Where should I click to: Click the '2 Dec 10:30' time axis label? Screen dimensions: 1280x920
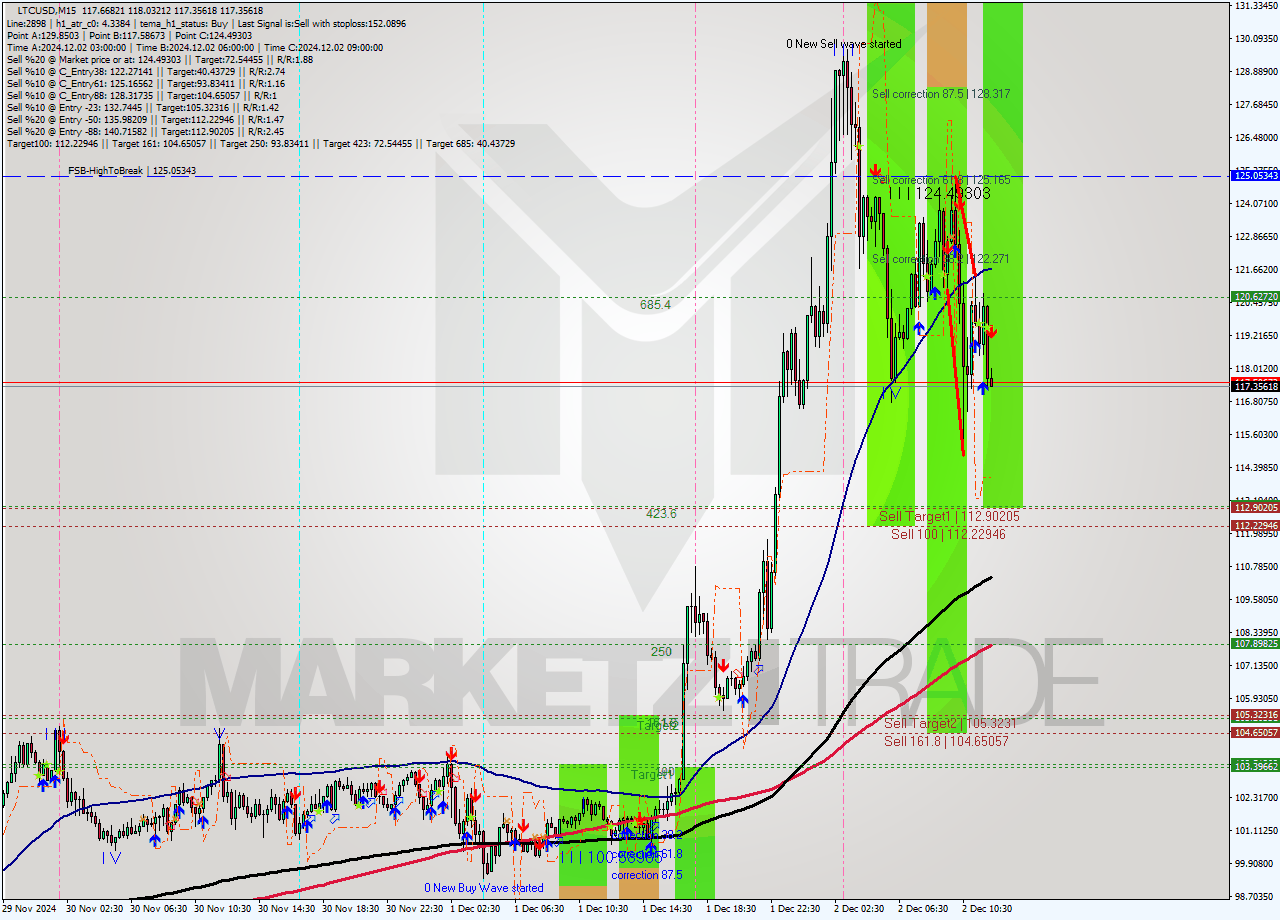pos(987,909)
